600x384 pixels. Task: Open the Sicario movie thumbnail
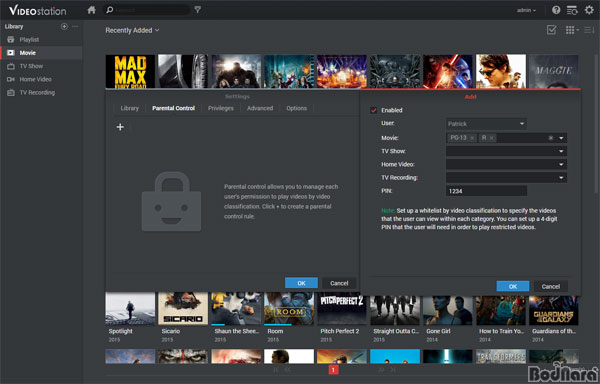(183, 309)
